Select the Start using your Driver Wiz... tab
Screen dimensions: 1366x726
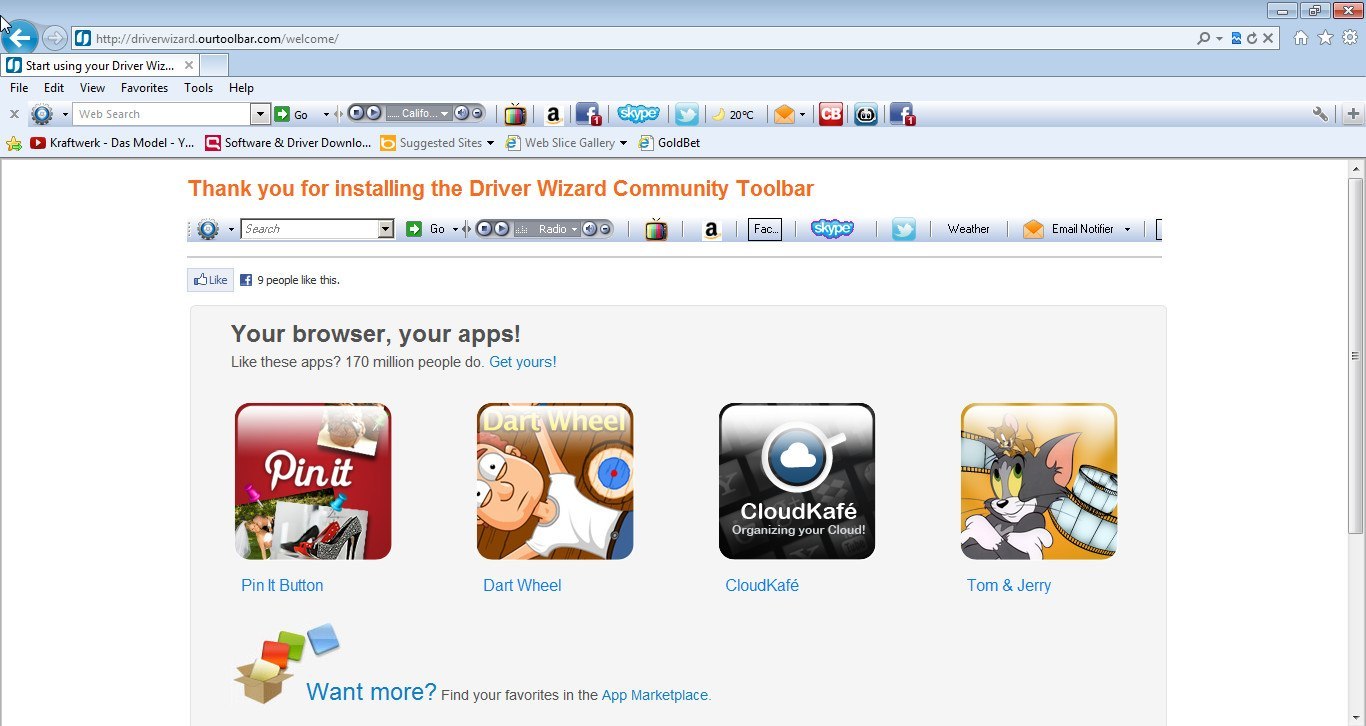(x=100, y=65)
